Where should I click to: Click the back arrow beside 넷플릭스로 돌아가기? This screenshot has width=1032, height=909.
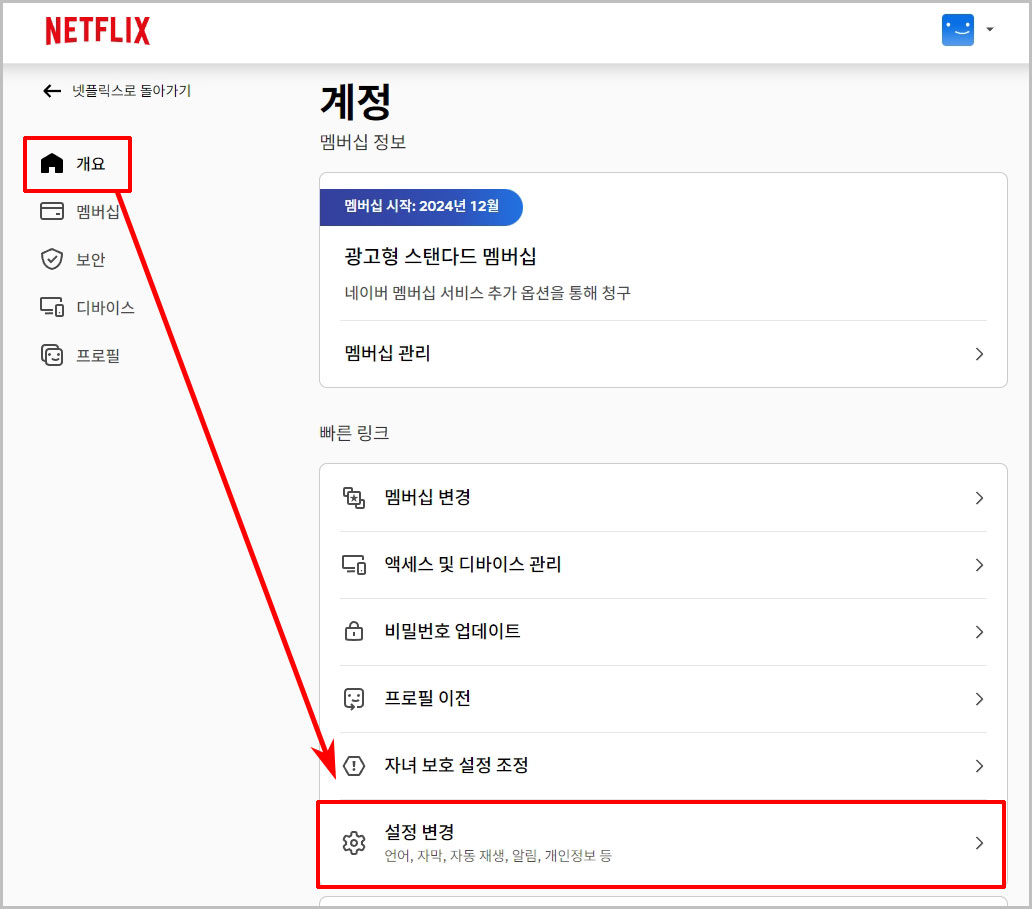51,90
